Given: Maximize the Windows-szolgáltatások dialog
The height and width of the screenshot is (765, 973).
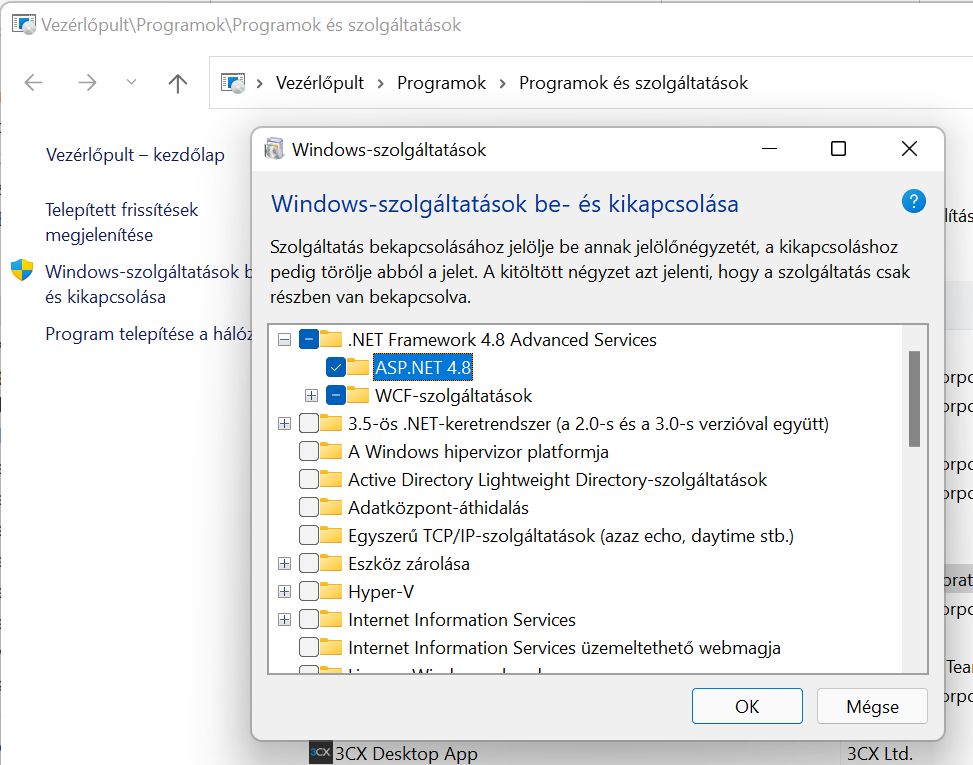Looking at the screenshot, I should click(838, 149).
